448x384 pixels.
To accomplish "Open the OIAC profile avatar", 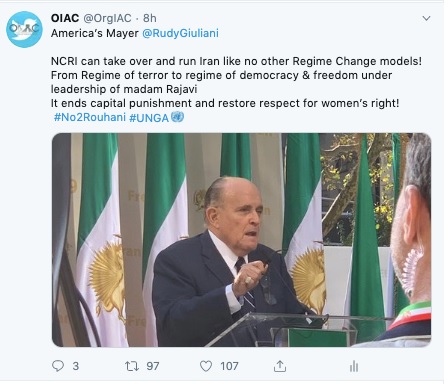I will tap(24, 29).
